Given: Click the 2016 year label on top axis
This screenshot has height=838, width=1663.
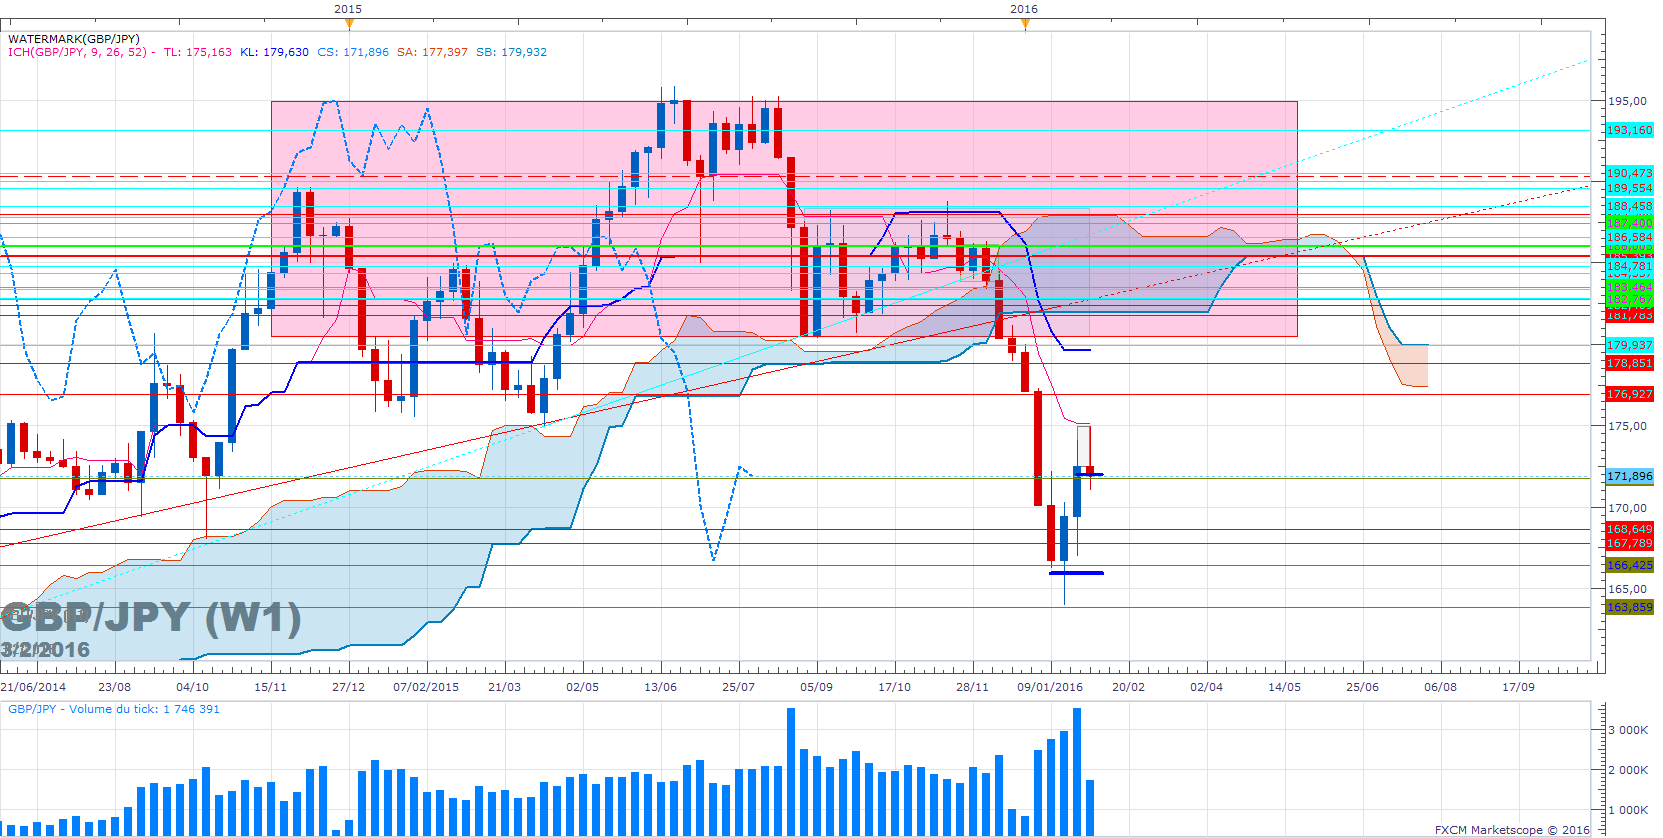Looking at the screenshot, I should pyautogui.click(x=1024, y=9).
